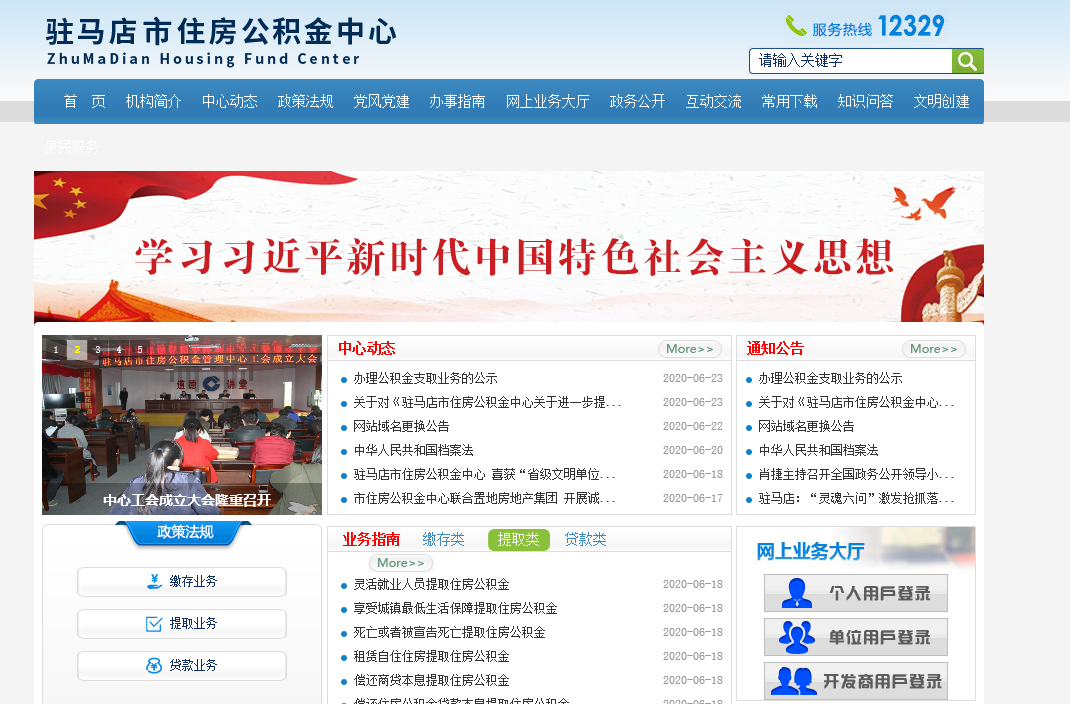Click the money bag icon beside 贷款业务

[x=154, y=665]
